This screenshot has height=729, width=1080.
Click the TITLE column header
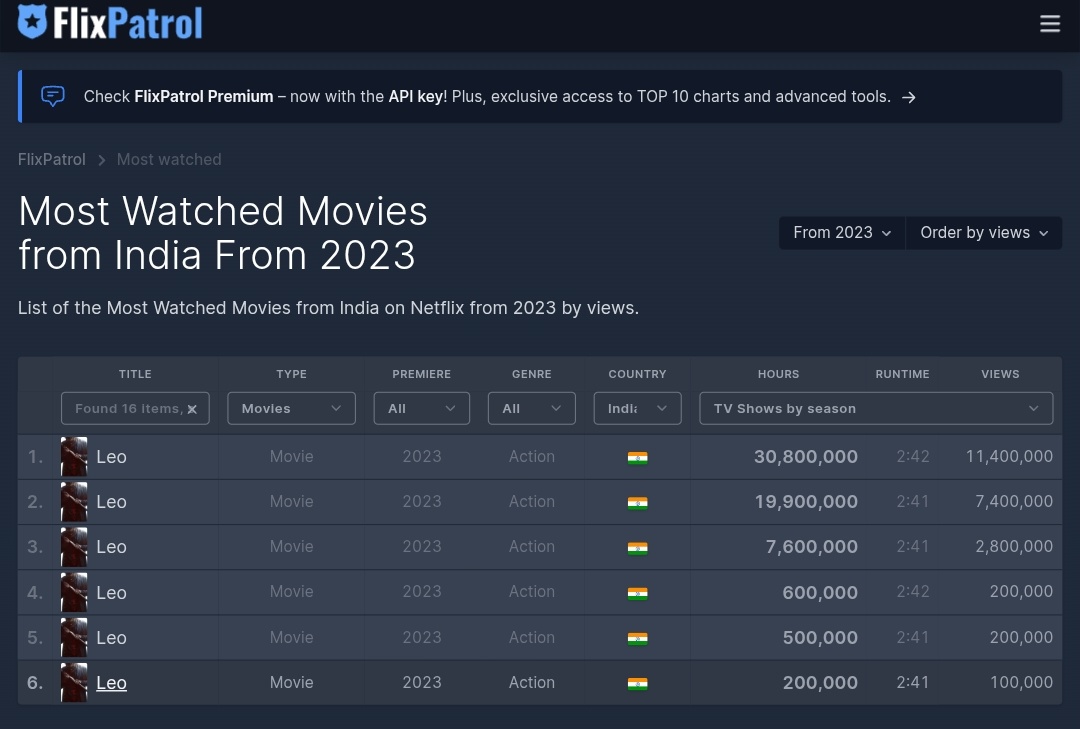(x=135, y=374)
